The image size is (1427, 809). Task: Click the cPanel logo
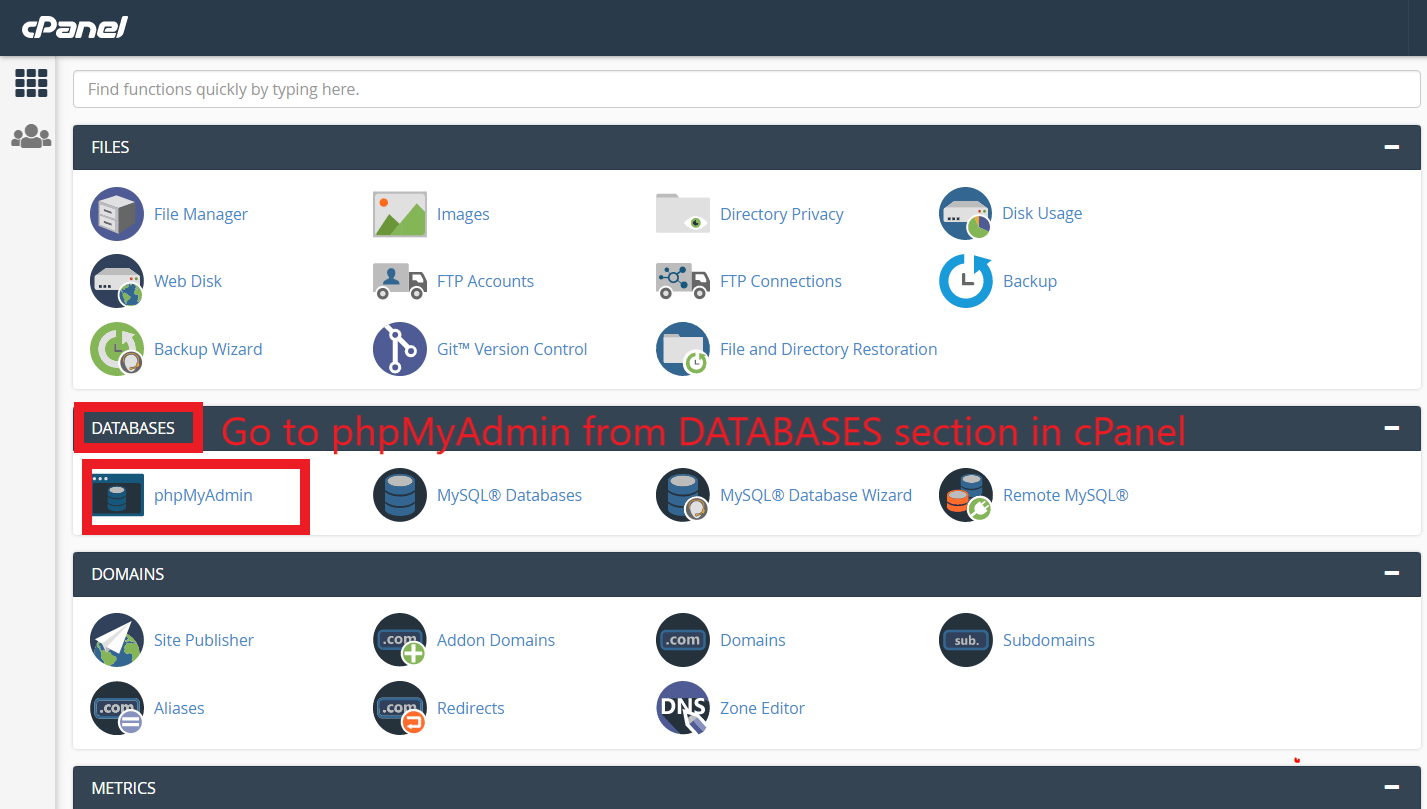point(75,27)
